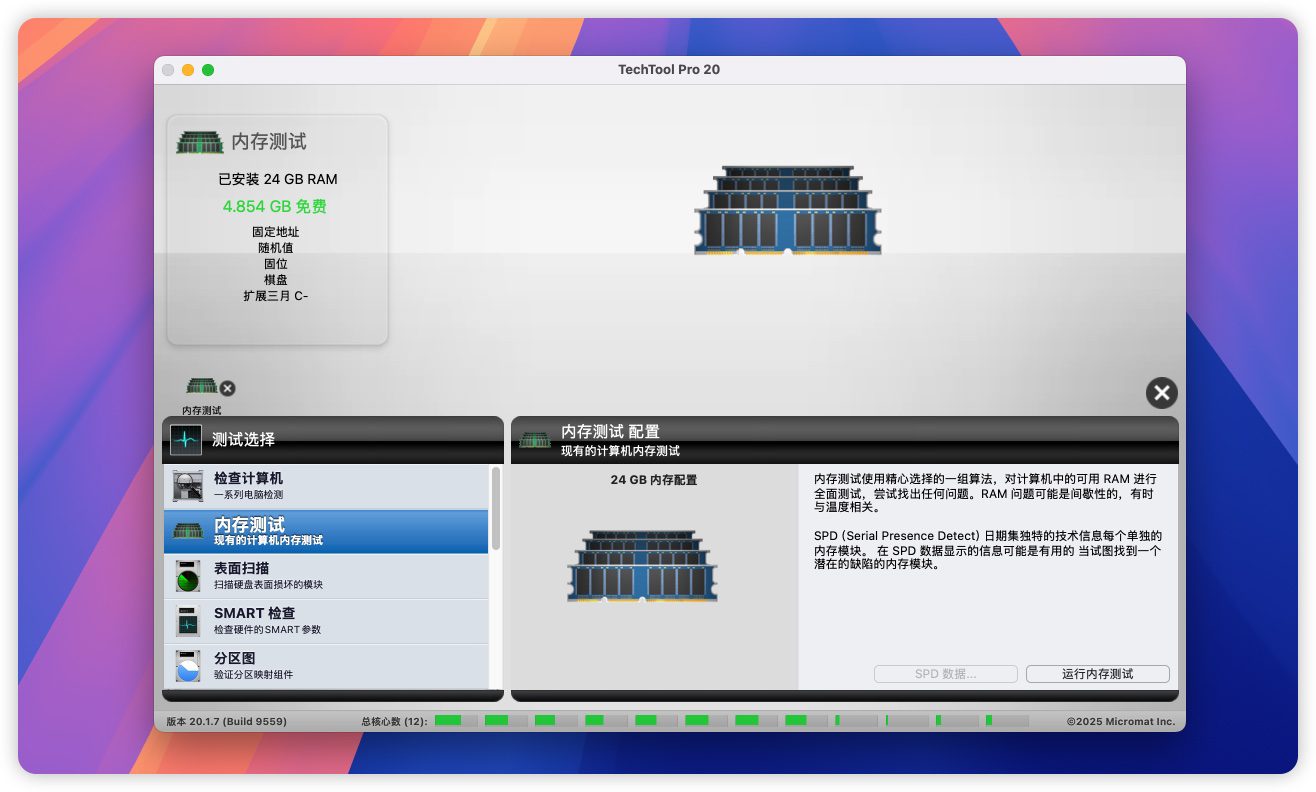Click the 检查计算机 computer icon
Screen dimensions: 1316x792
click(188, 486)
